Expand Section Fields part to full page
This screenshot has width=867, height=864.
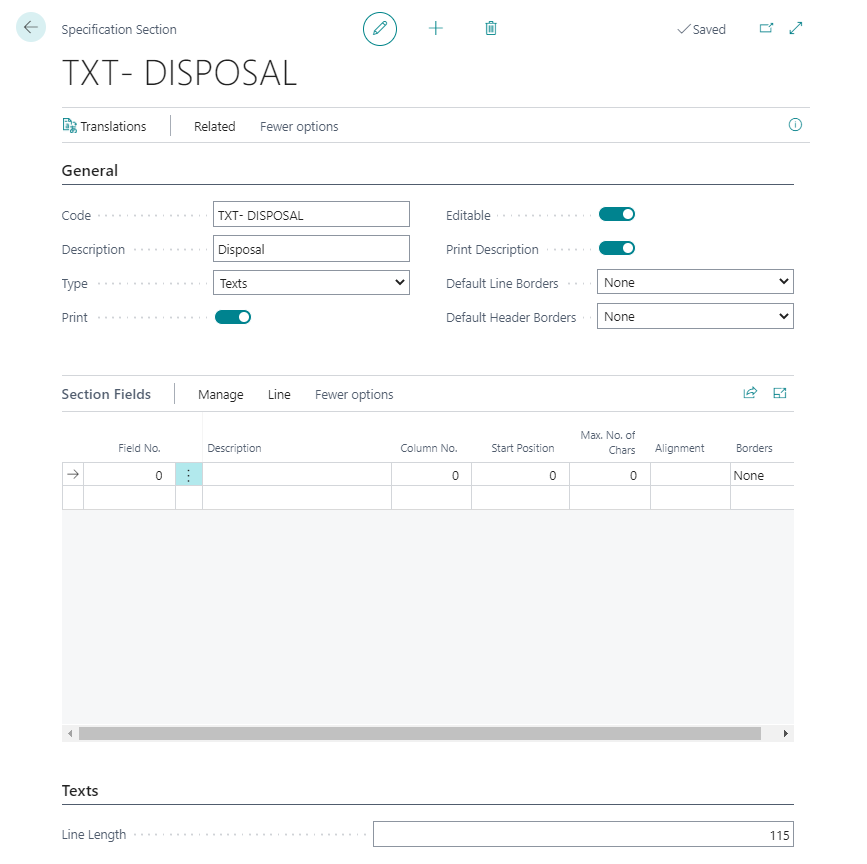[x=780, y=393]
